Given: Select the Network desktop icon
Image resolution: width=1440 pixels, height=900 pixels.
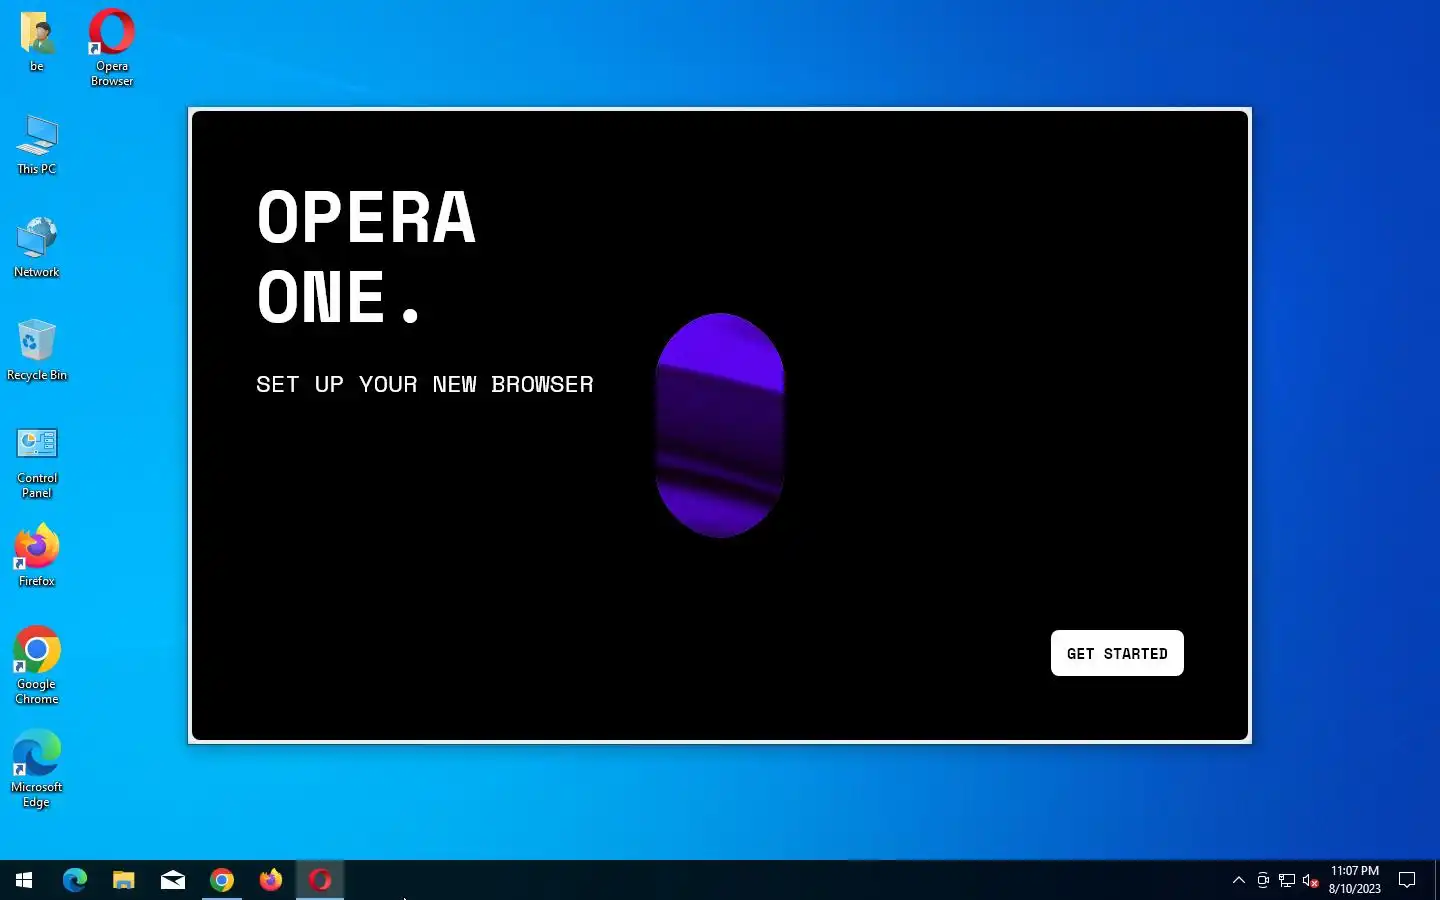Looking at the screenshot, I should (x=37, y=248).
